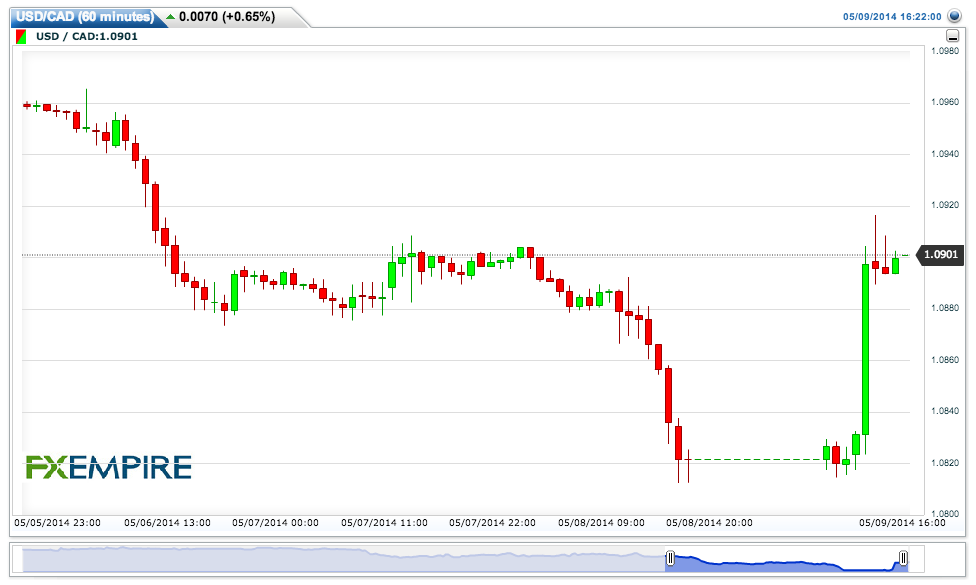
Task: Select the USD/CAD (60 minutes) tab
Action: point(85,17)
